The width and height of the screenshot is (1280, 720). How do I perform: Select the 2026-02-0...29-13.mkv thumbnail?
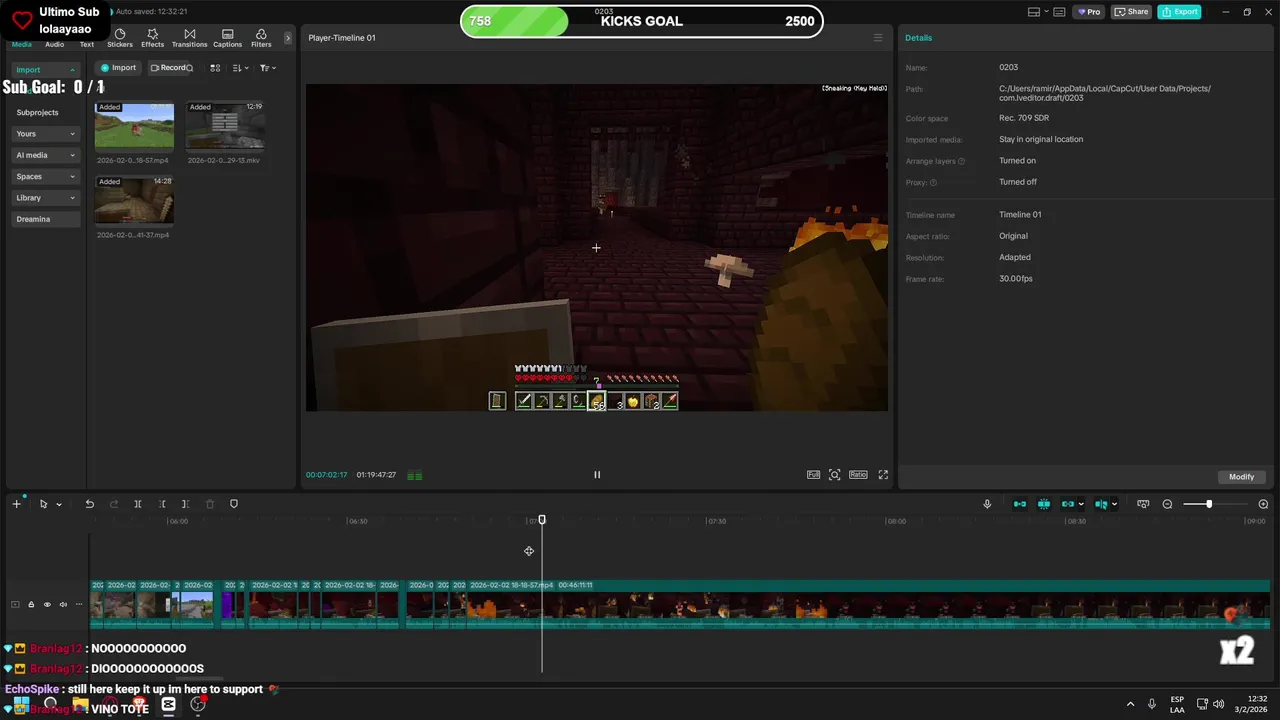[x=225, y=125]
